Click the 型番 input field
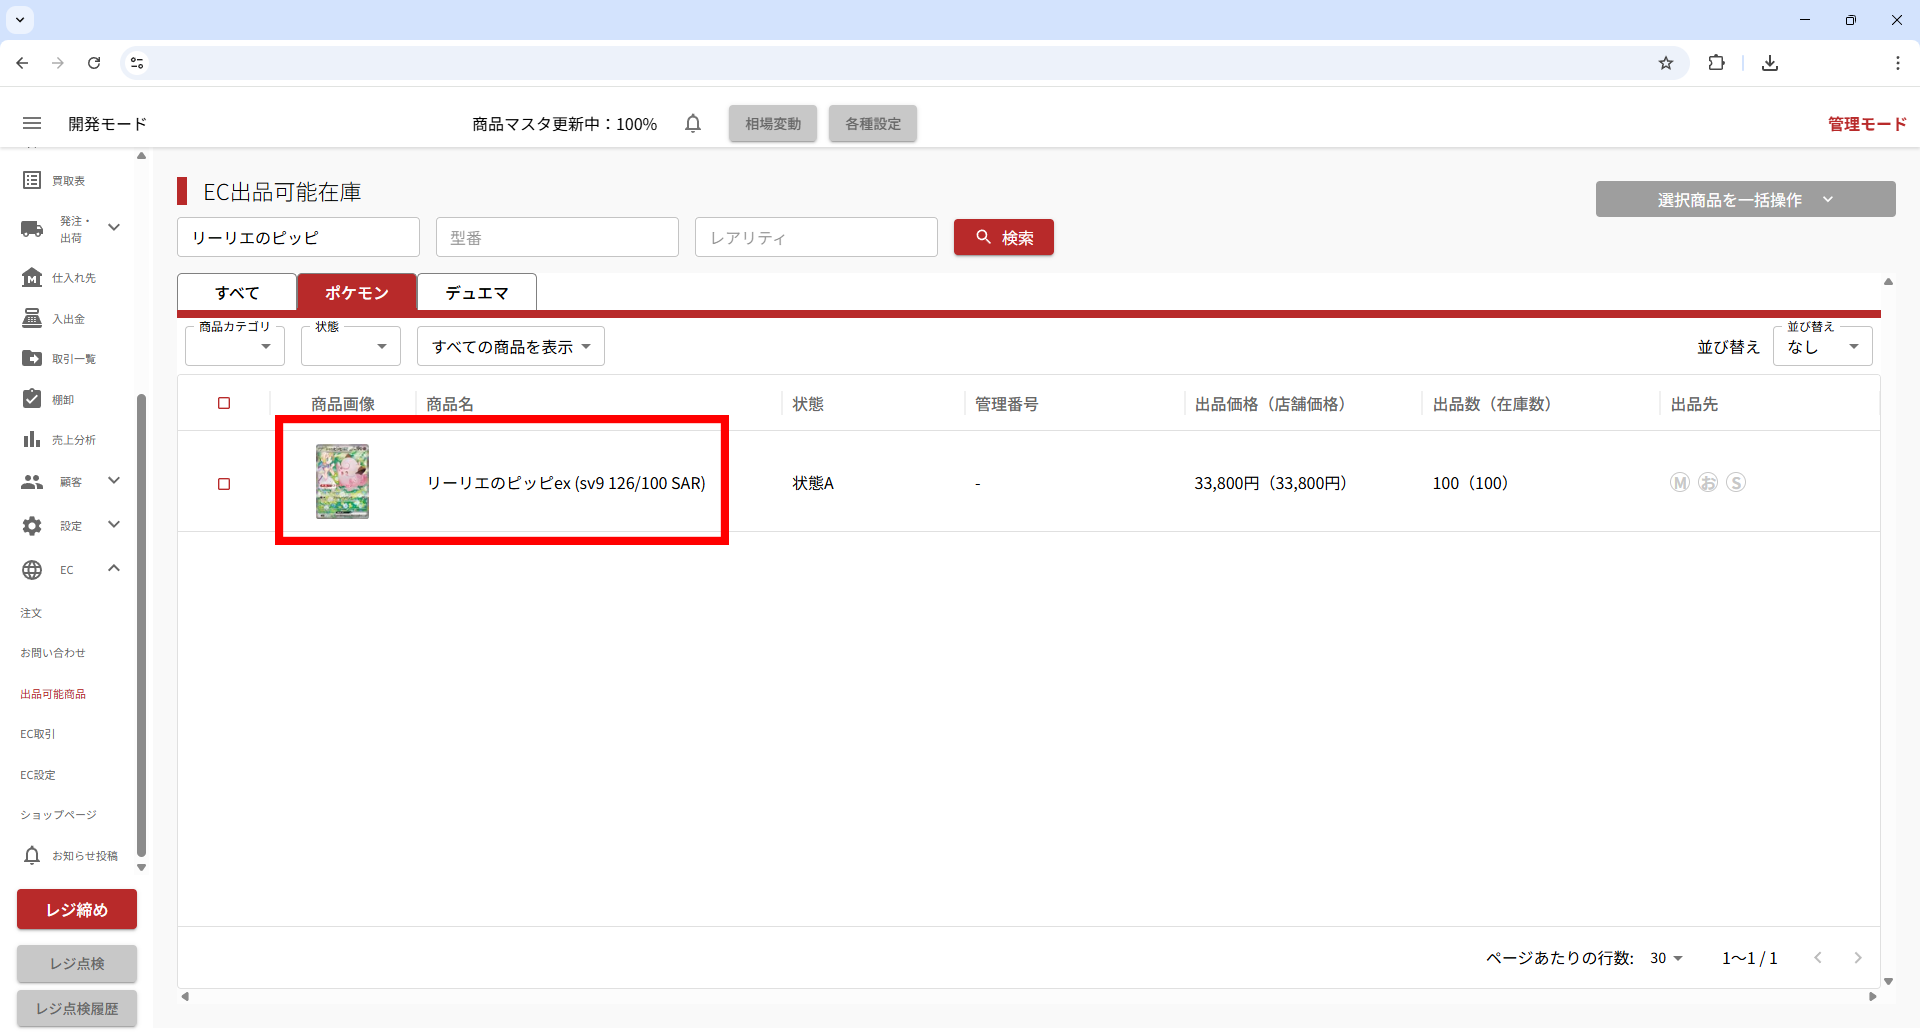The width and height of the screenshot is (1920, 1032). click(557, 237)
